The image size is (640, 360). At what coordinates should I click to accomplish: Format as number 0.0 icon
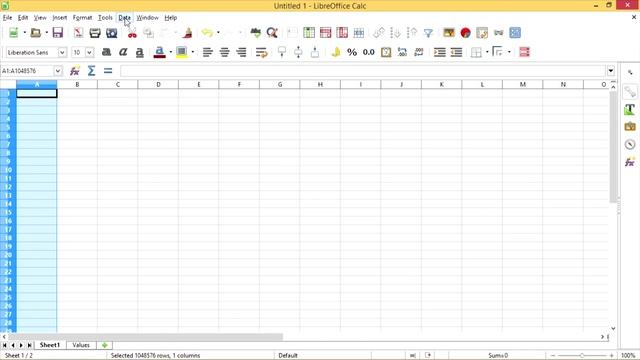369,52
